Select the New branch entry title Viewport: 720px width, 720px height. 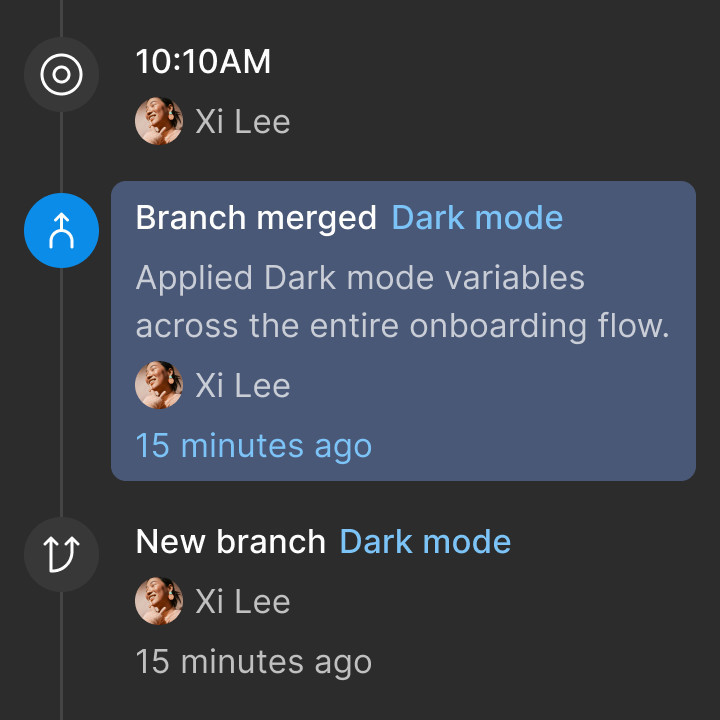click(231, 542)
